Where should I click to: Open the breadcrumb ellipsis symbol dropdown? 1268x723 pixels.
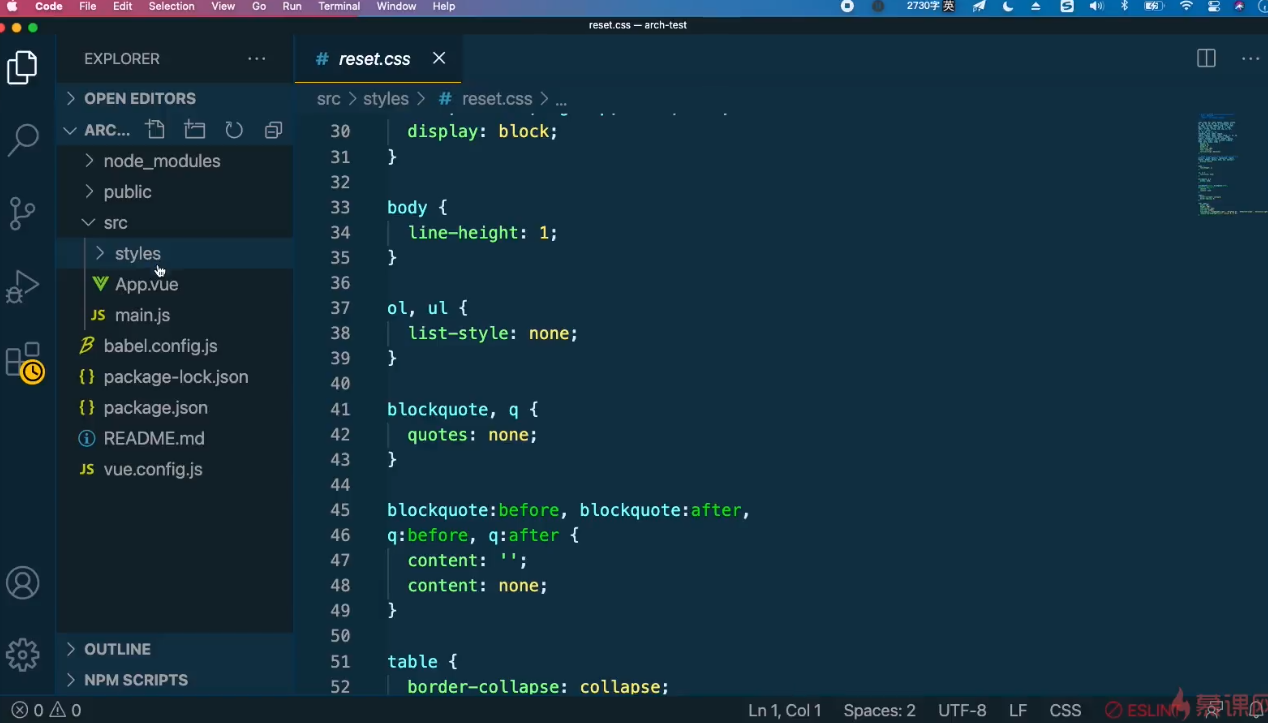tap(561, 99)
